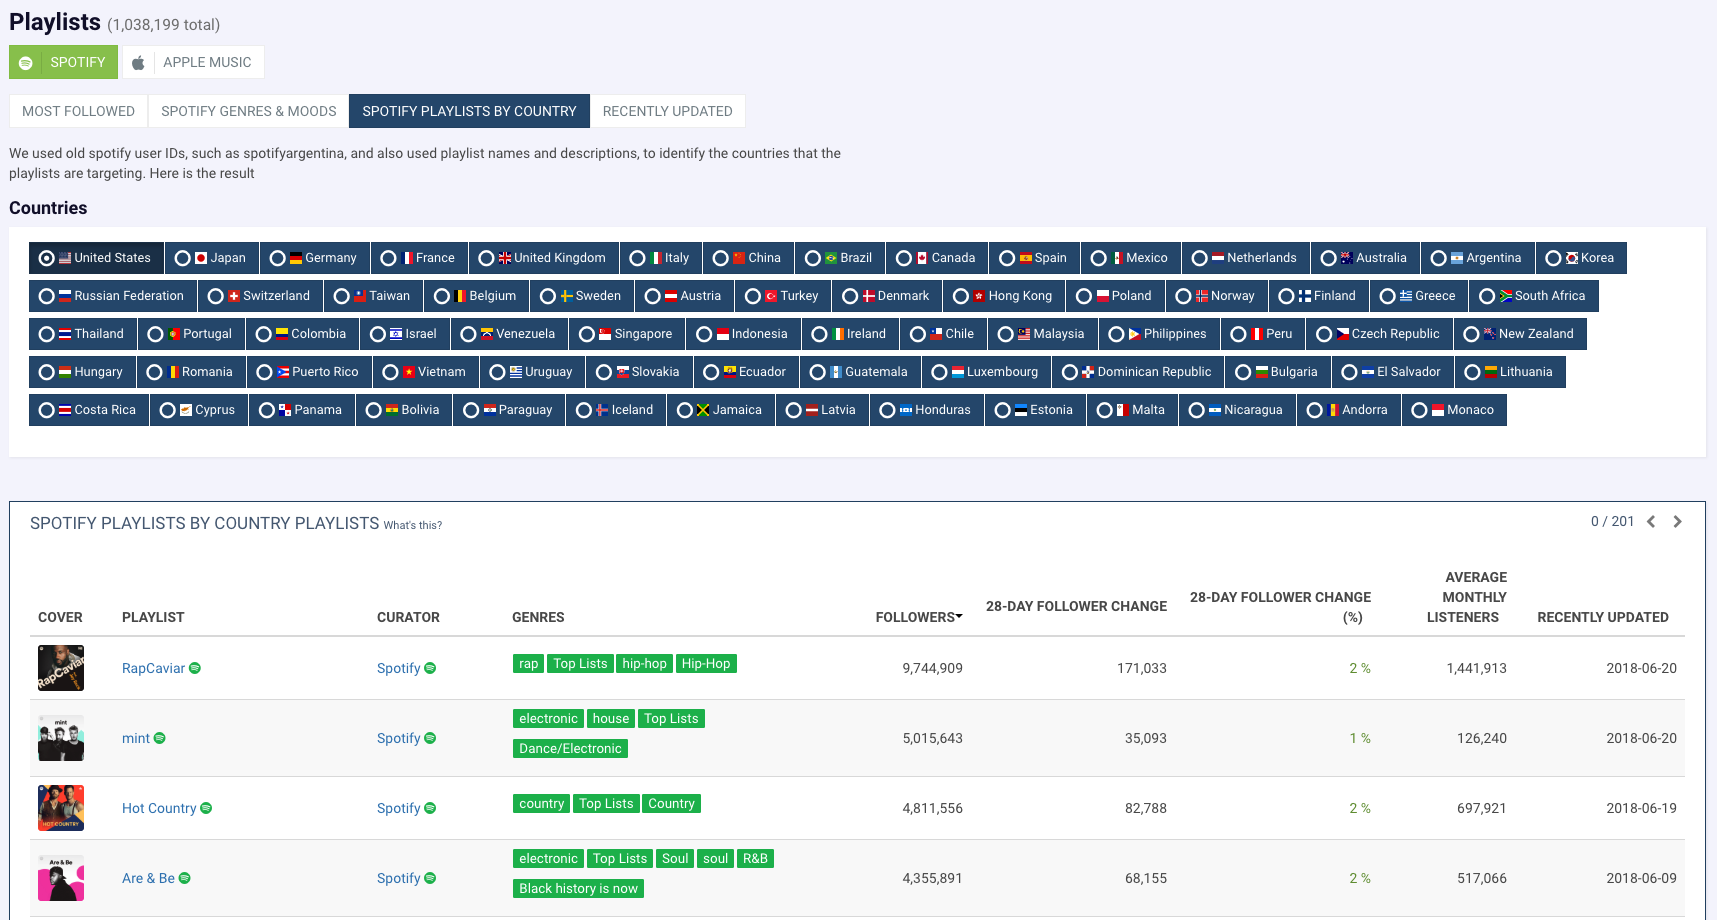Open the mint playlist link
1717x920 pixels.
point(136,738)
